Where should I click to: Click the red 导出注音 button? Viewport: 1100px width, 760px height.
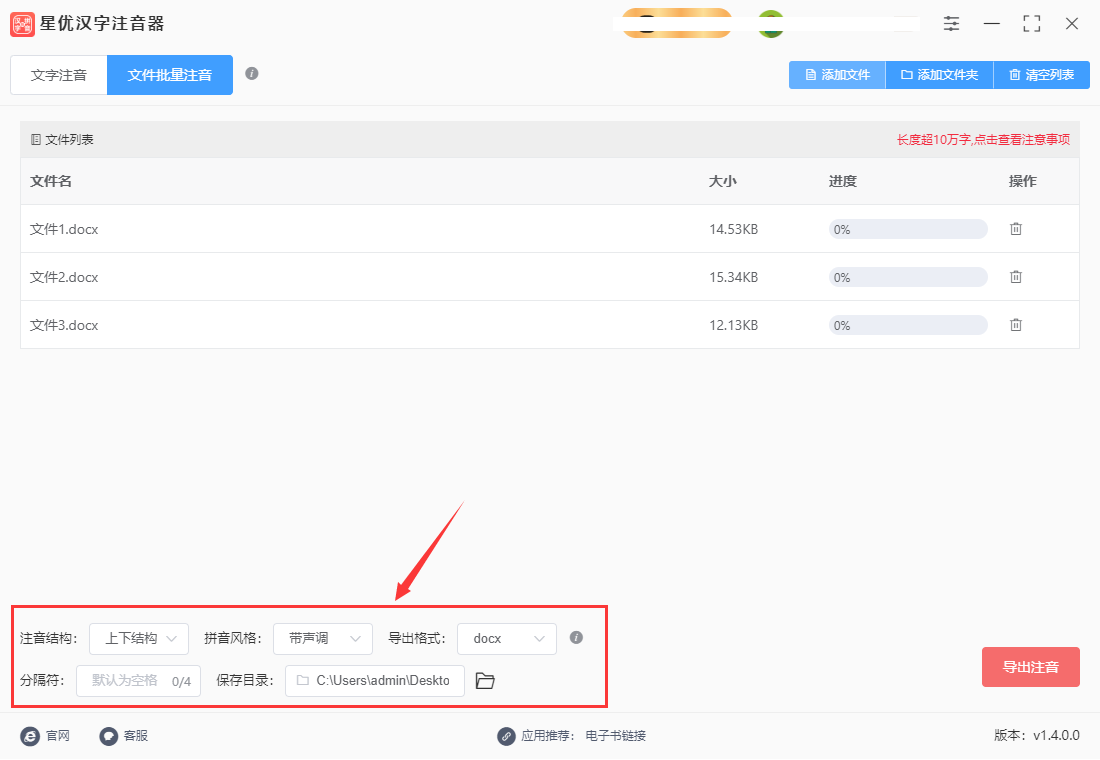point(1031,667)
